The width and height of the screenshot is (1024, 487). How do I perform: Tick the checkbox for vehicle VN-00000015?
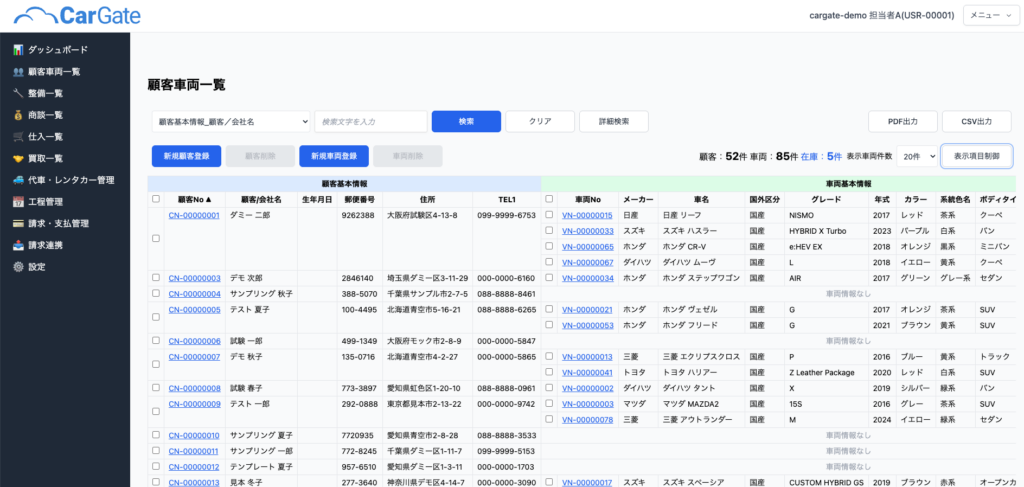click(549, 215)
